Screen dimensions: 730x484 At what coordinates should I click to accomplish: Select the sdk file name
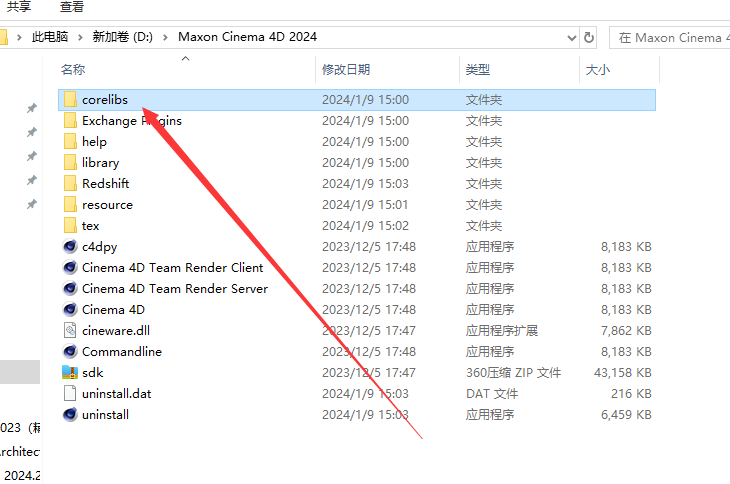point(93,372)
